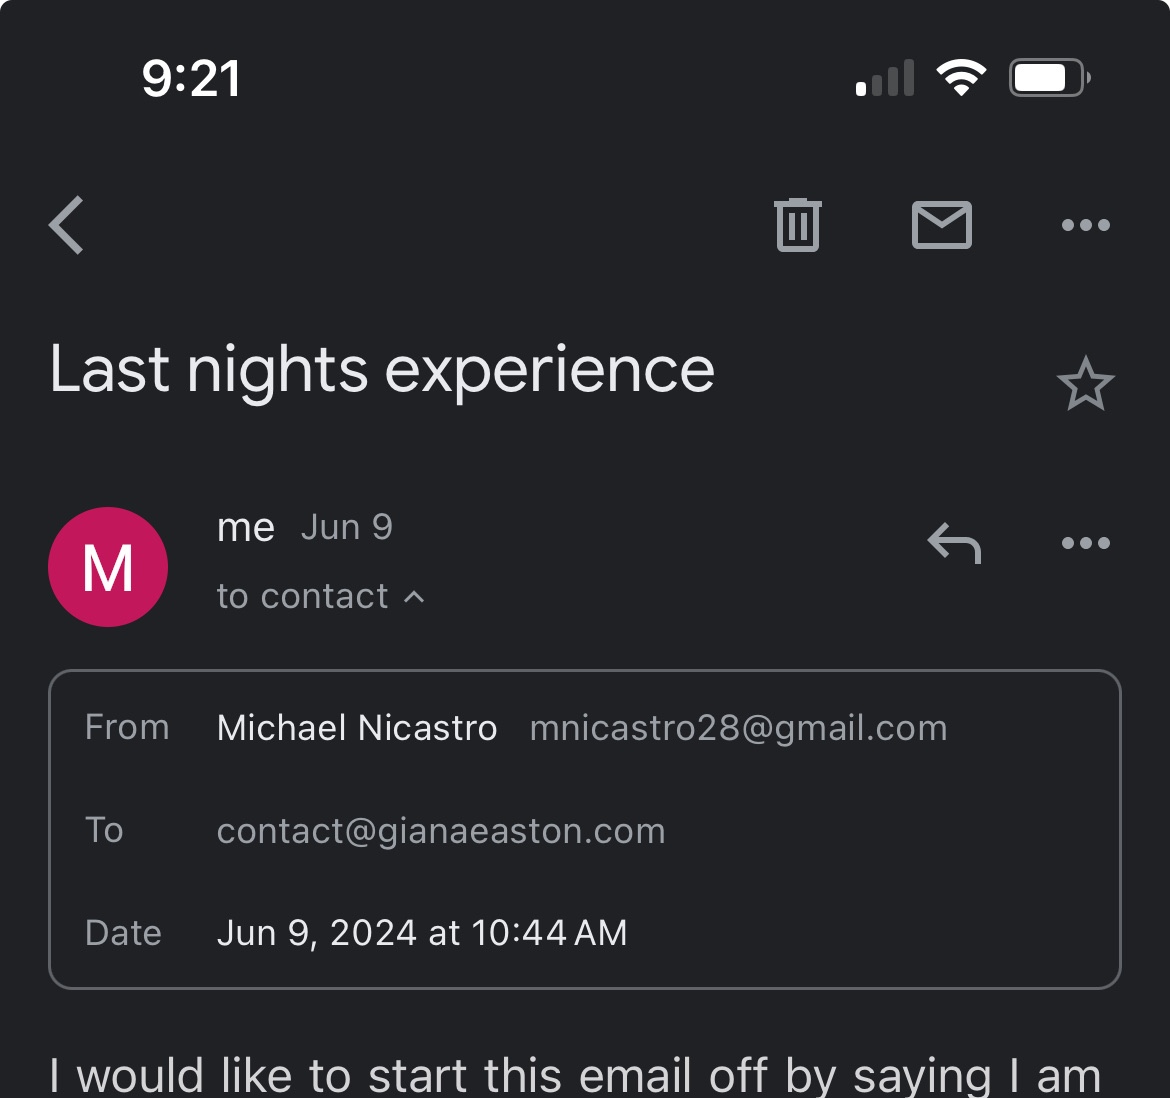The width and height of the screenshot is (1170, 1098).
Task: Tap sender address mnicastro28@gmail.com
Action: click(738, 728)
